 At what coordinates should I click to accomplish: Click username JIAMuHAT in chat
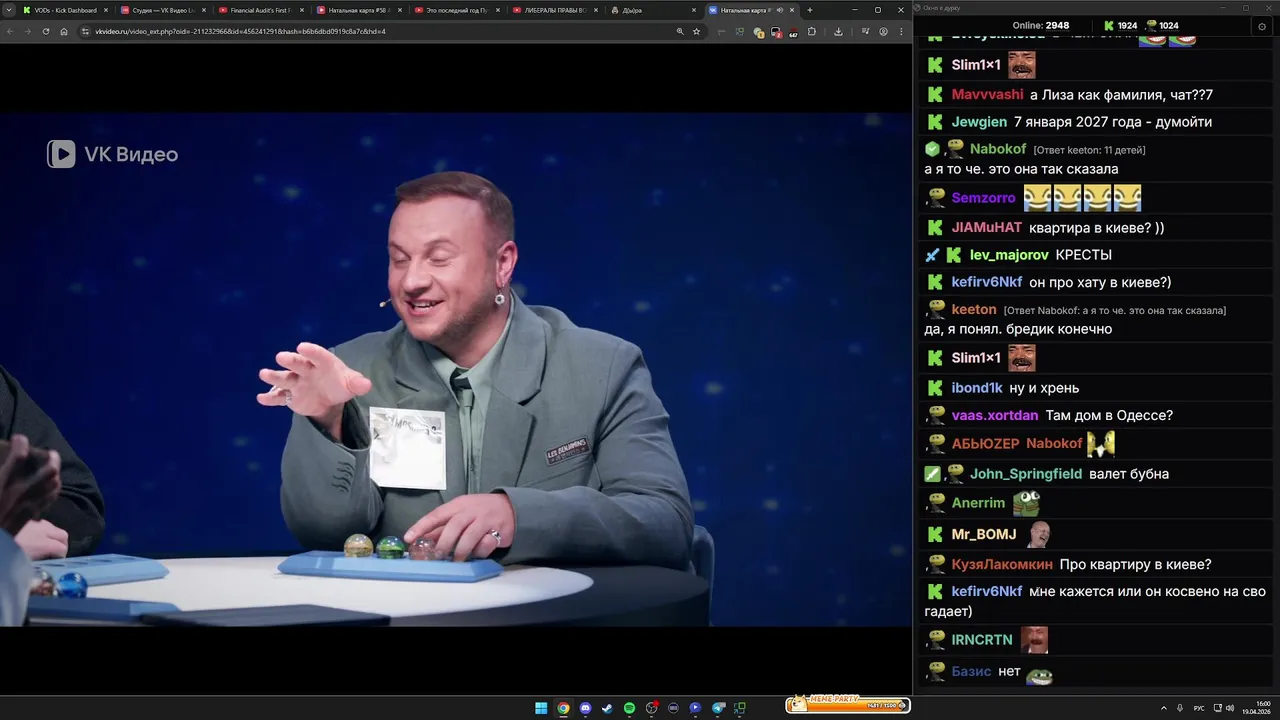(x=986, y=227)
